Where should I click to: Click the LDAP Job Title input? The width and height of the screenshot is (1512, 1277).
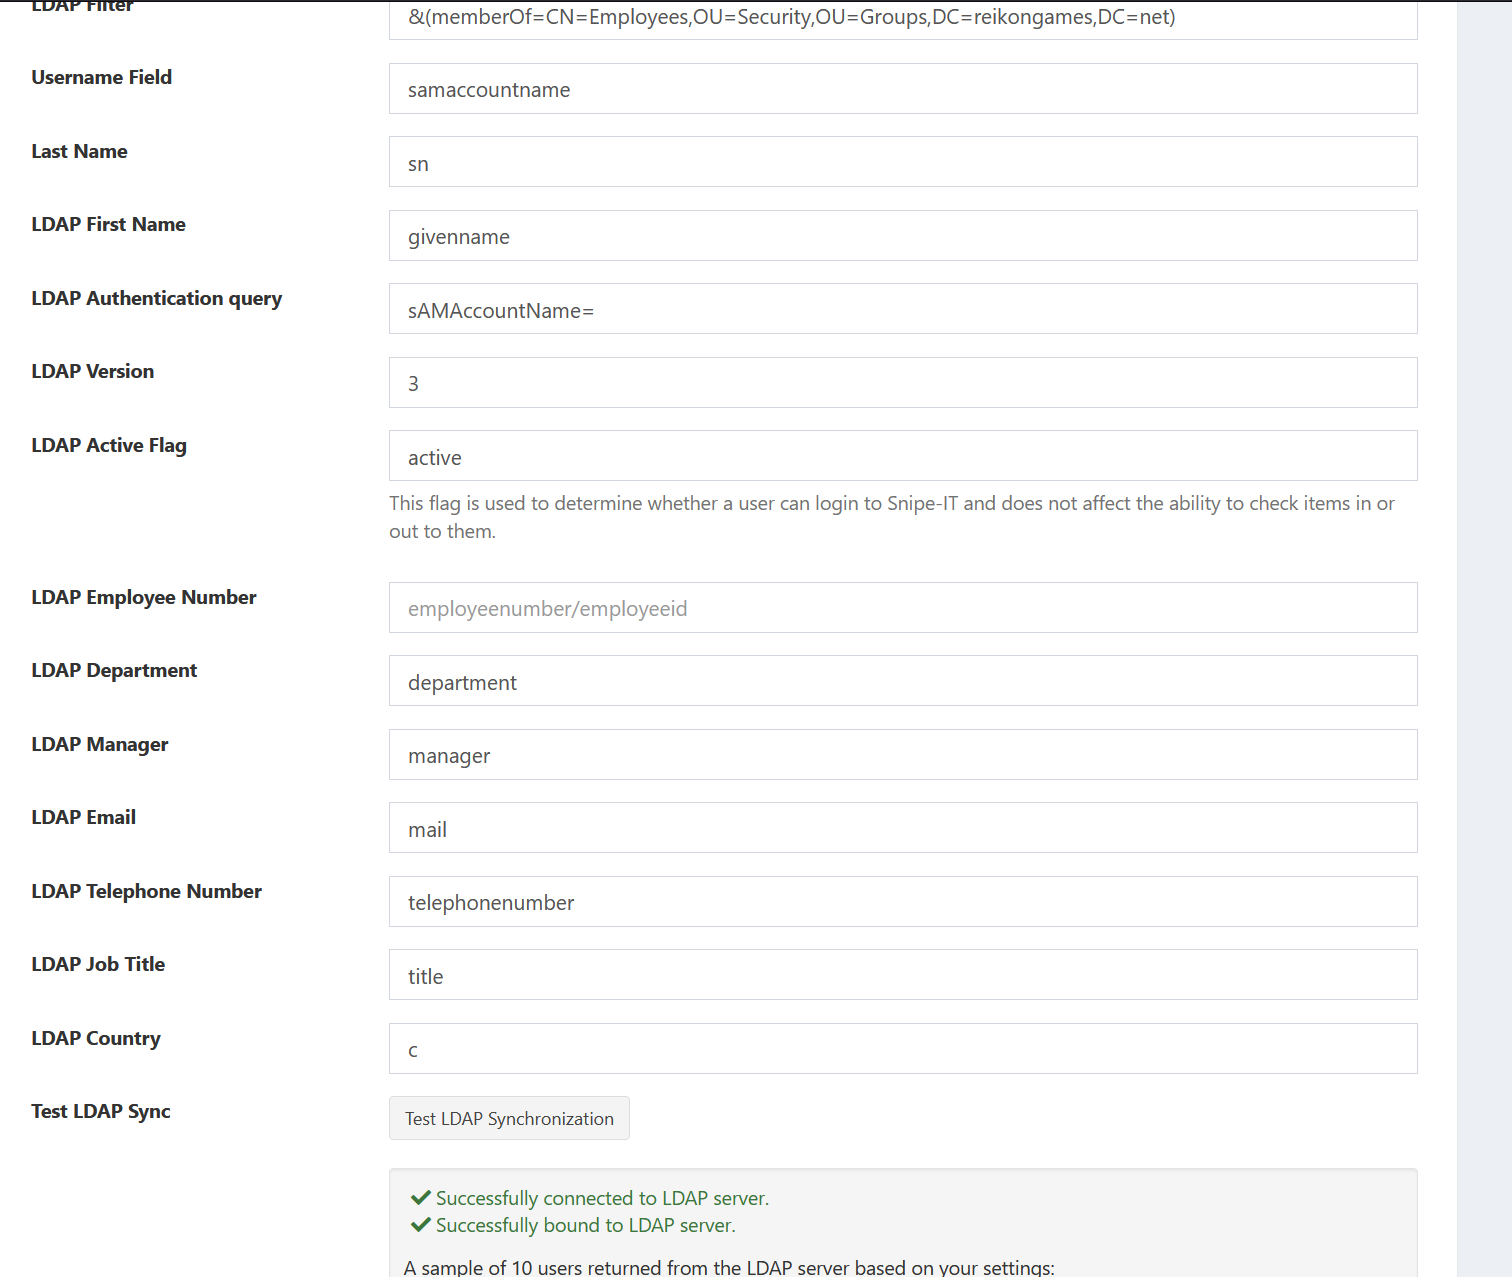click(x=903, y=975)
